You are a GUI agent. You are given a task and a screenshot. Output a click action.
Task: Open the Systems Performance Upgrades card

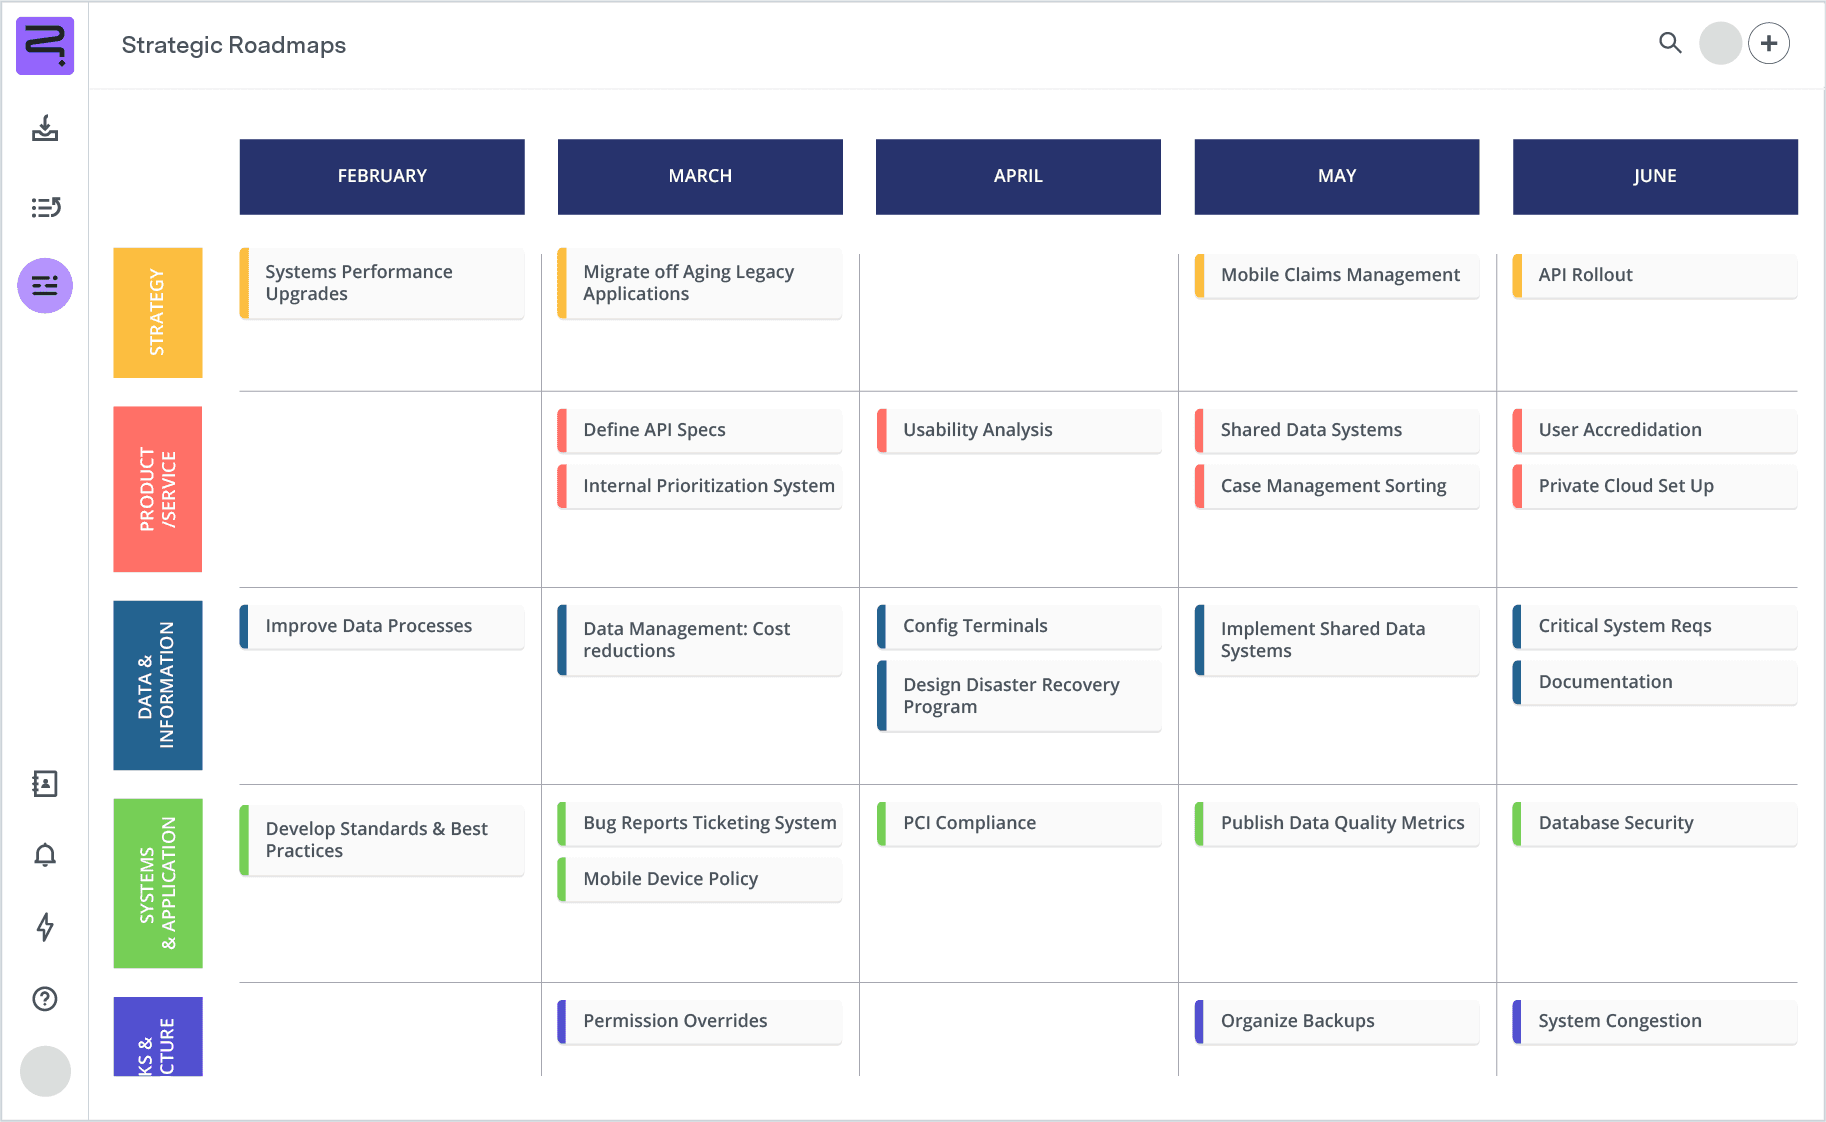[381, 283]
